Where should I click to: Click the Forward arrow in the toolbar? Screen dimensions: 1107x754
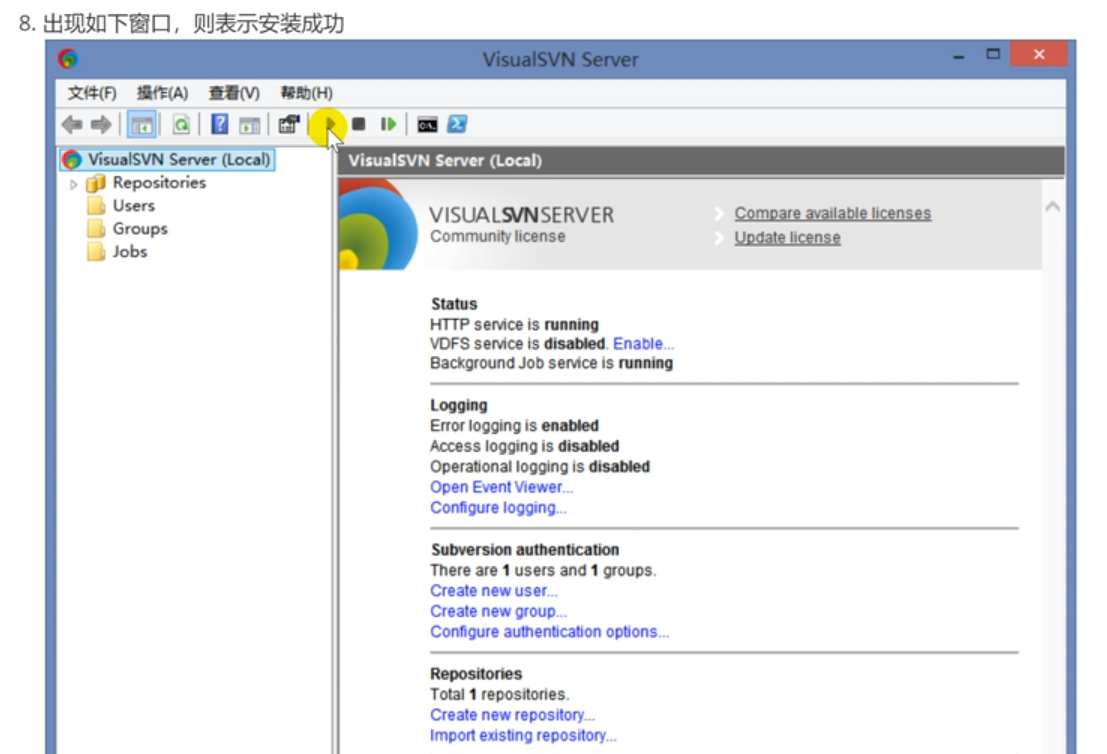point(101,125)
